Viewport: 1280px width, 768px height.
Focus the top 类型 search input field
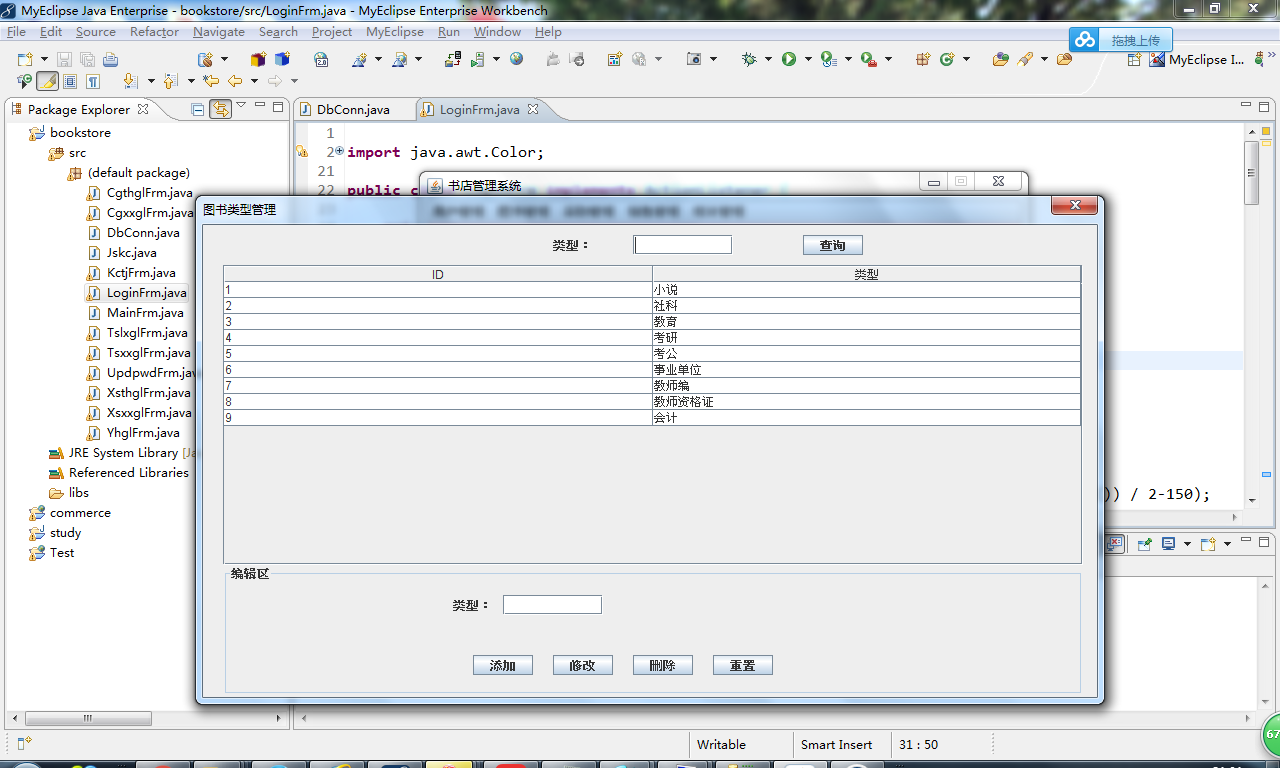point(682,245)
